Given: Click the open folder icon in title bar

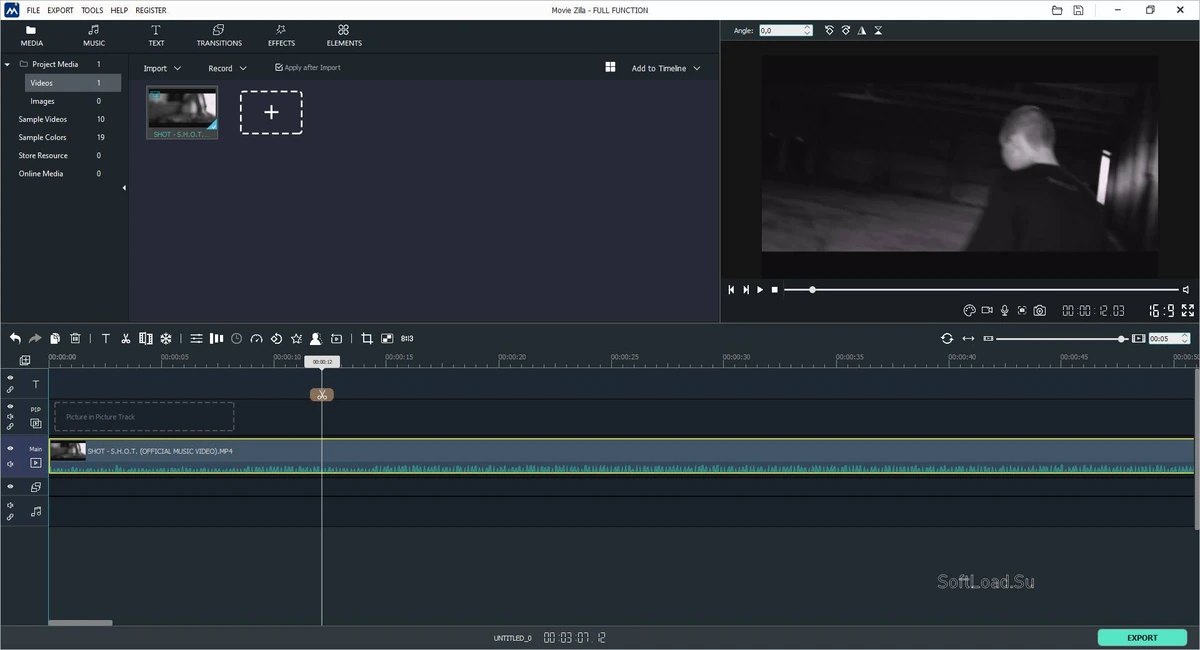Looking at the screenshot, I should tap(1057, 10).
